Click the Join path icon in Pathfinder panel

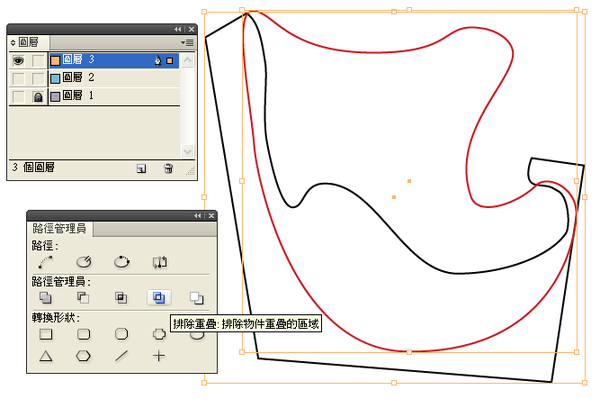point(46,262)
